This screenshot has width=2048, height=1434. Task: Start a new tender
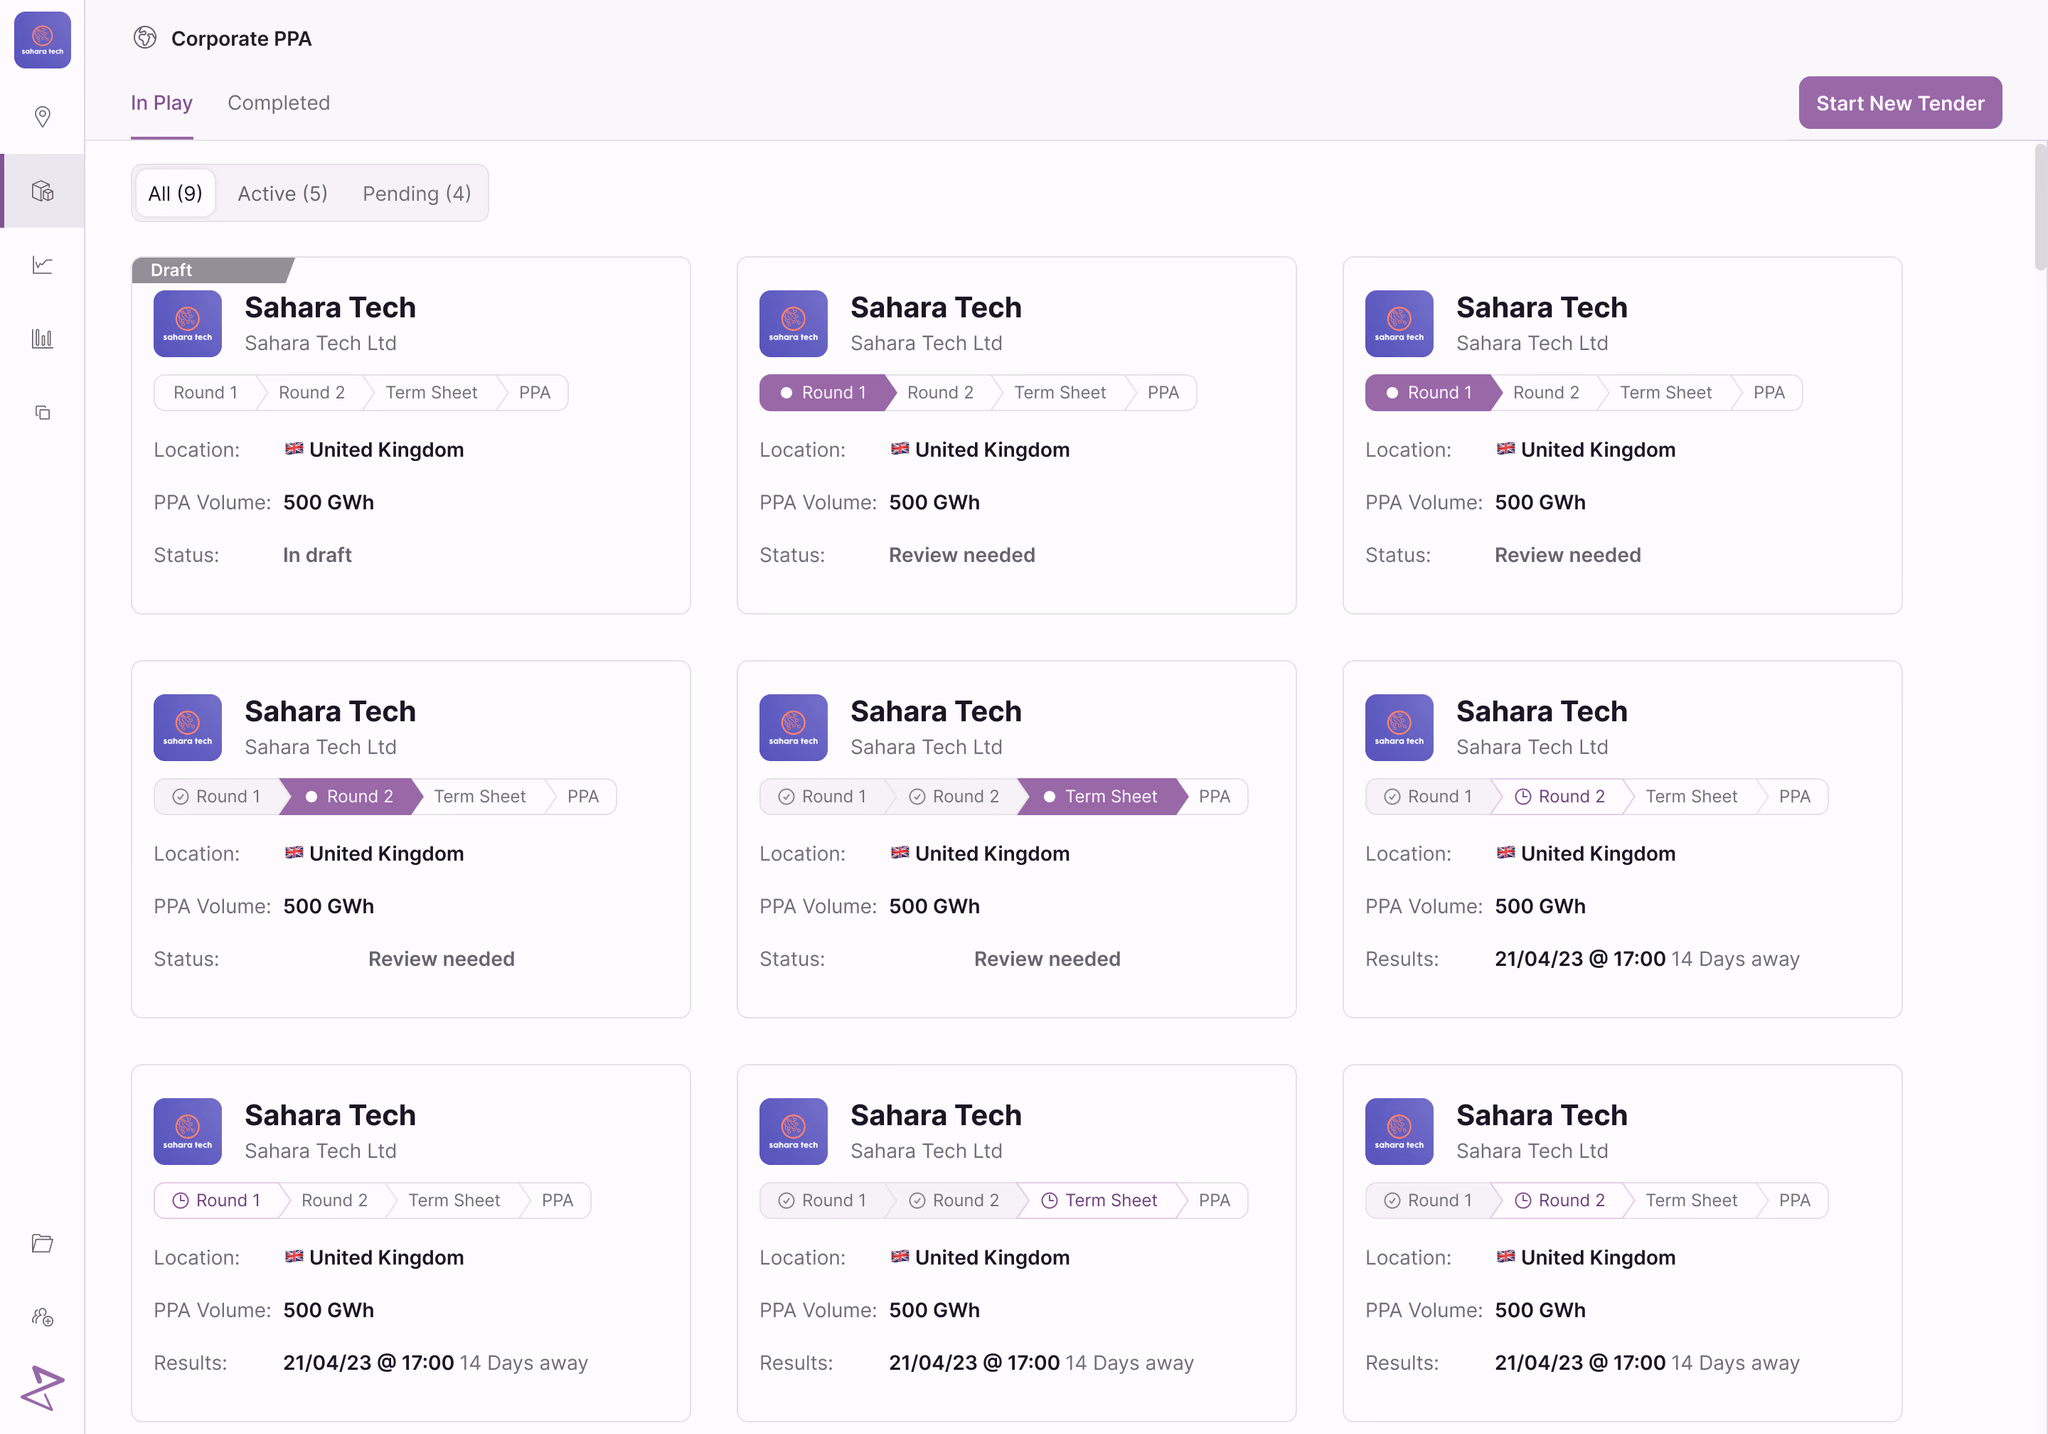pos(1900,103)
